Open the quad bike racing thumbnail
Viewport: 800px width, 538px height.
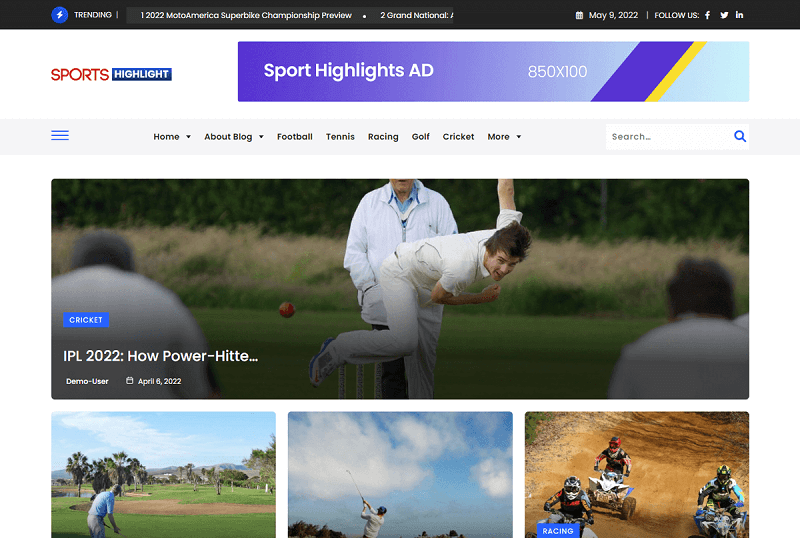(x=637, y=475)
